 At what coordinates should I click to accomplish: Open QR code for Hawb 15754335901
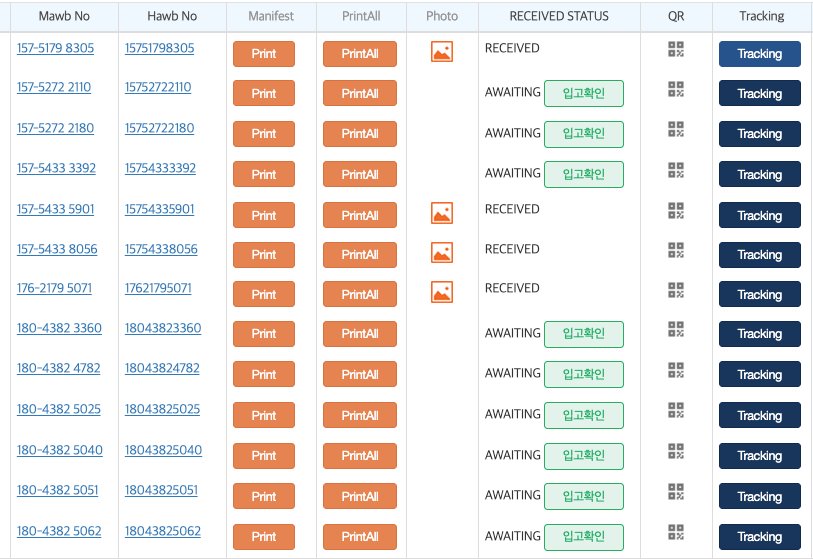pos(676,210)
